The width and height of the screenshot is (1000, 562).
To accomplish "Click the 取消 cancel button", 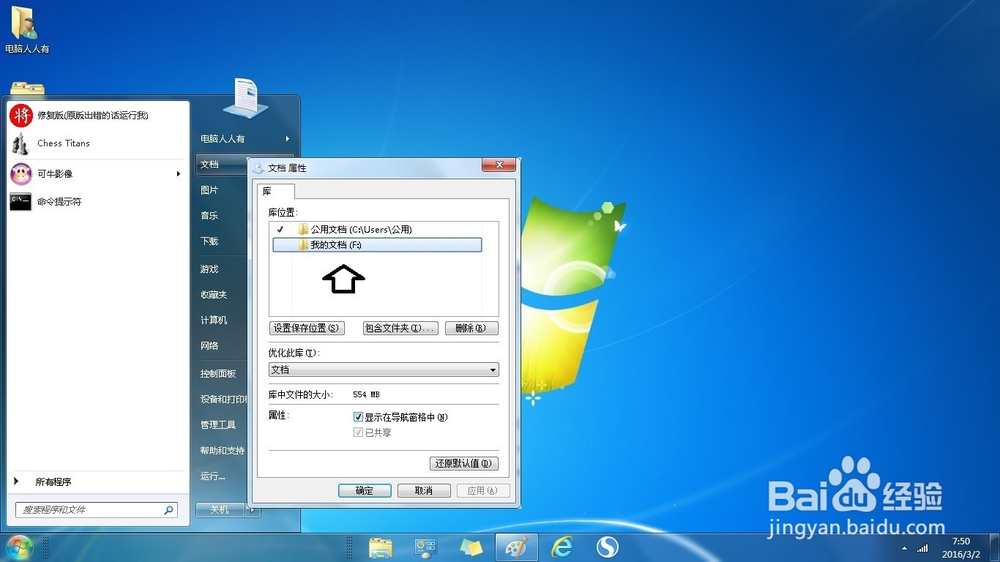I will tap(423, 491).
